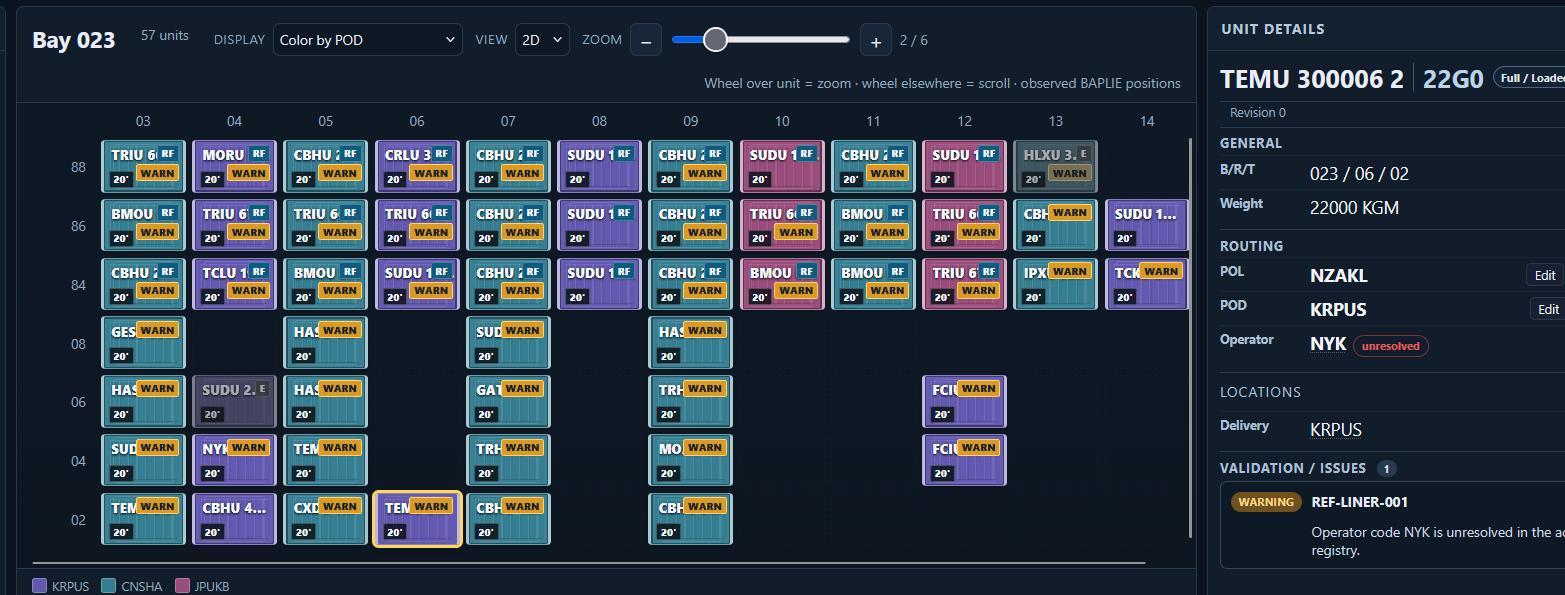Select the IPX container in row 13
1565x595 pixels.
1055,284
